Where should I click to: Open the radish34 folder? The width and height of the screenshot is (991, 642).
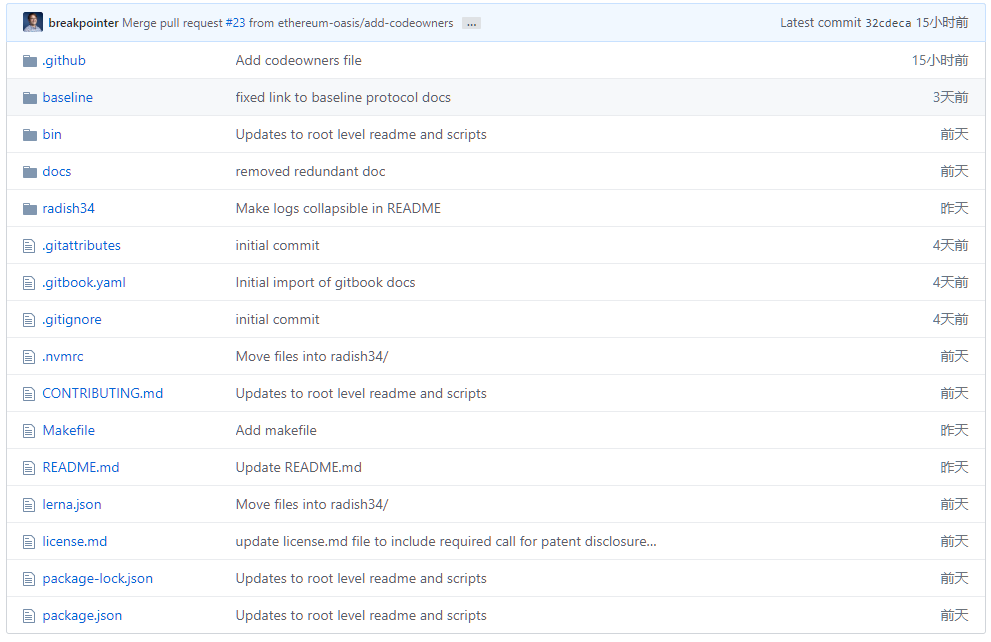click(68, 209)
